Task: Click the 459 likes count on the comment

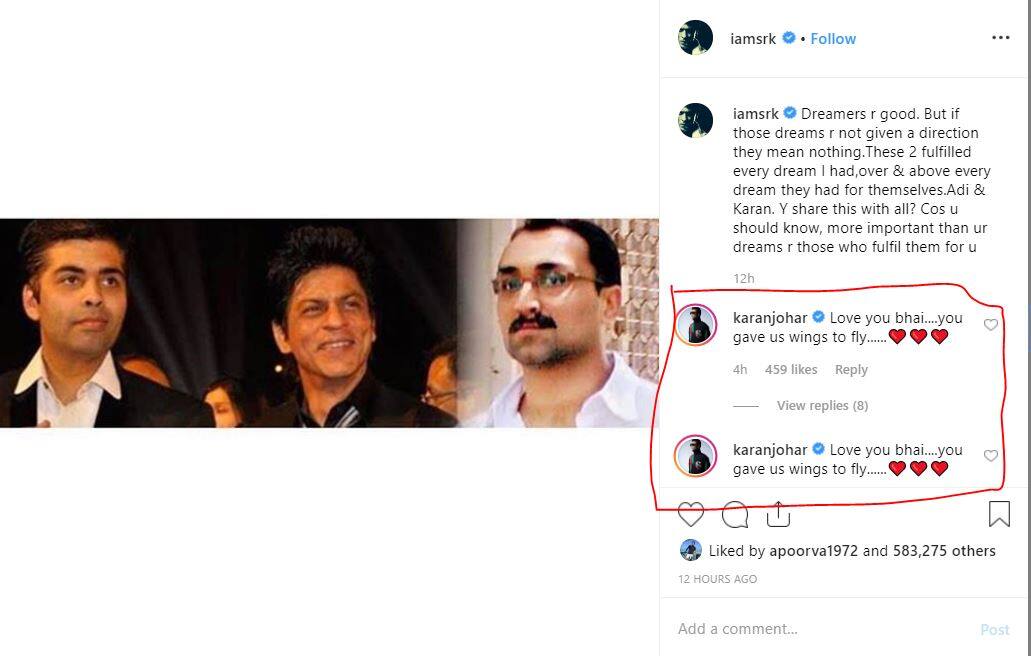Action: click(x=790, y=369)
